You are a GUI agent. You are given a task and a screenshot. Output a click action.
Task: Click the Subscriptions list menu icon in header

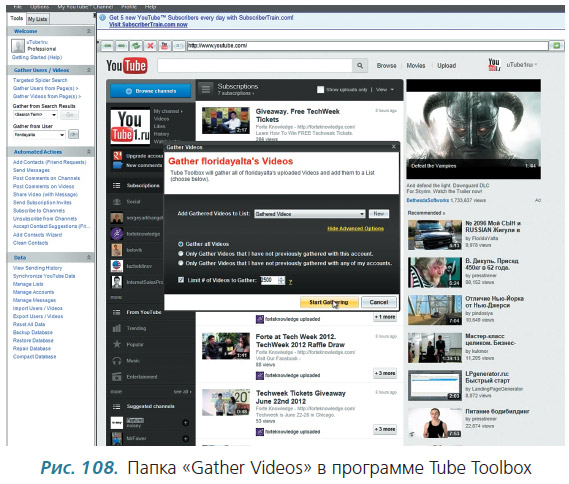tap(206, 89)
